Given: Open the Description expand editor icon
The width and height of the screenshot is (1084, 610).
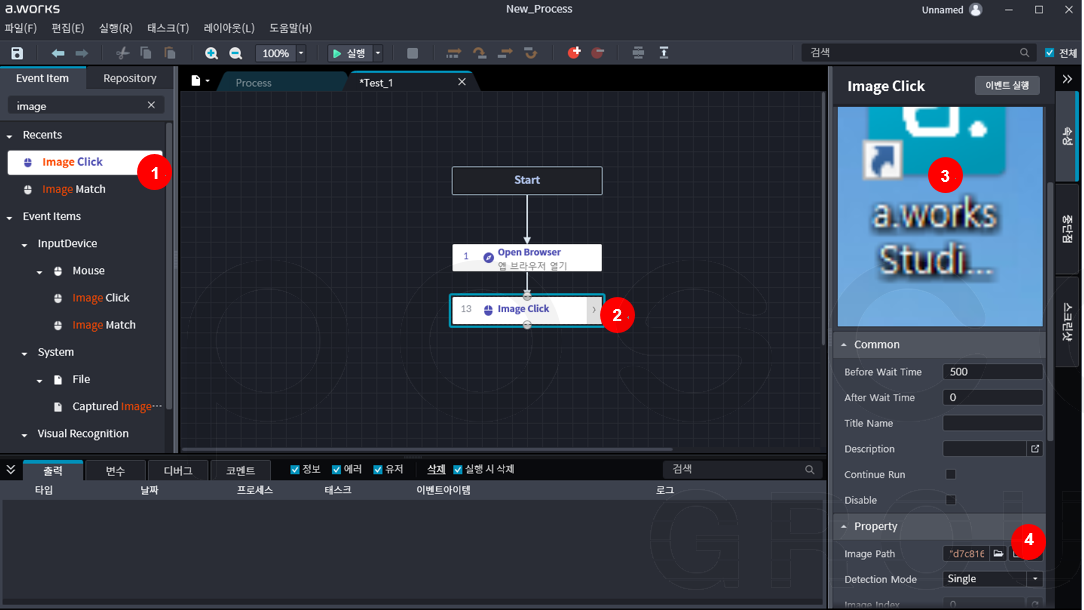Looking at the screenshot, I should (x=1035, y=449).
